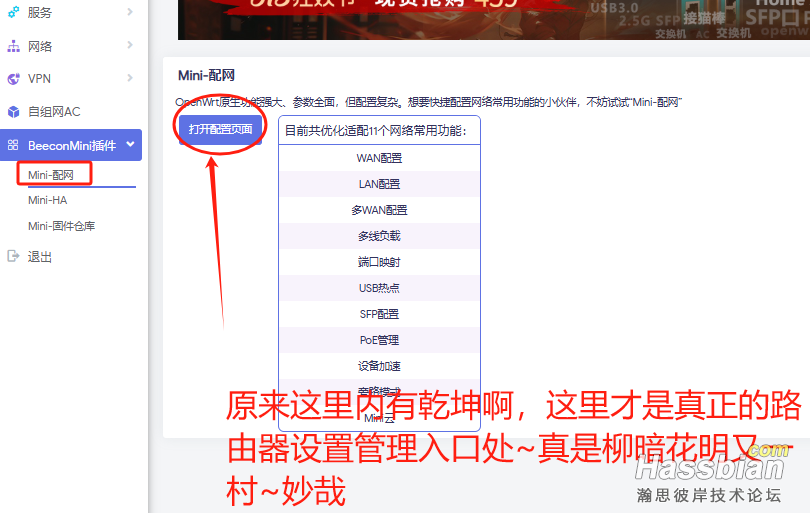
Task: Expand the VPN menu chevron
Action: 130,78
